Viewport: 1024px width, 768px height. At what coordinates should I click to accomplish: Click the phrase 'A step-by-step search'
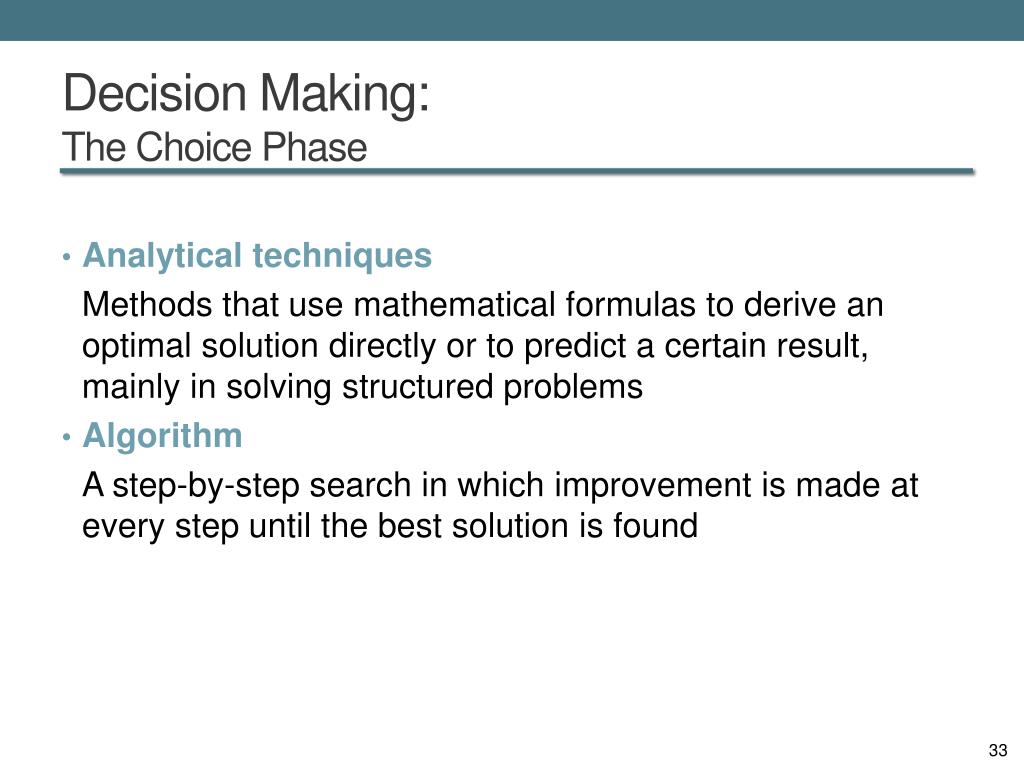[x=248, y=486]
